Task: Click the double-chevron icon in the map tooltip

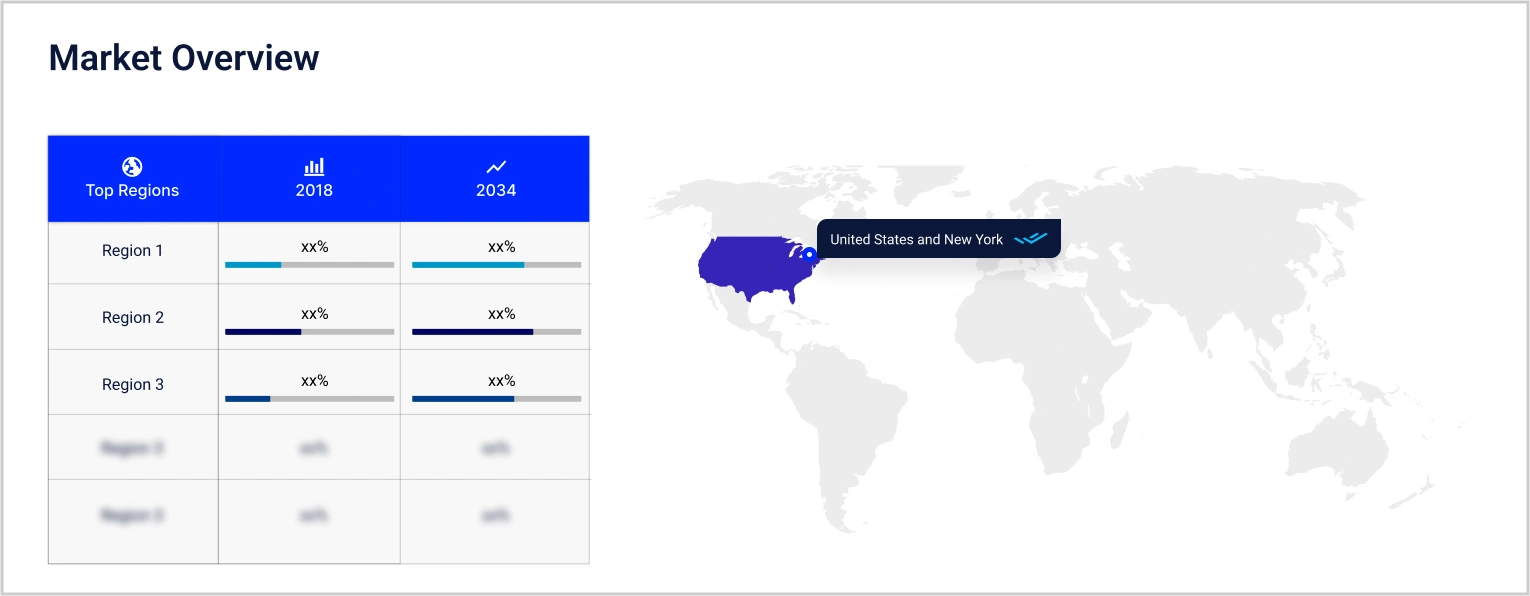Action: coord(1030,240)
